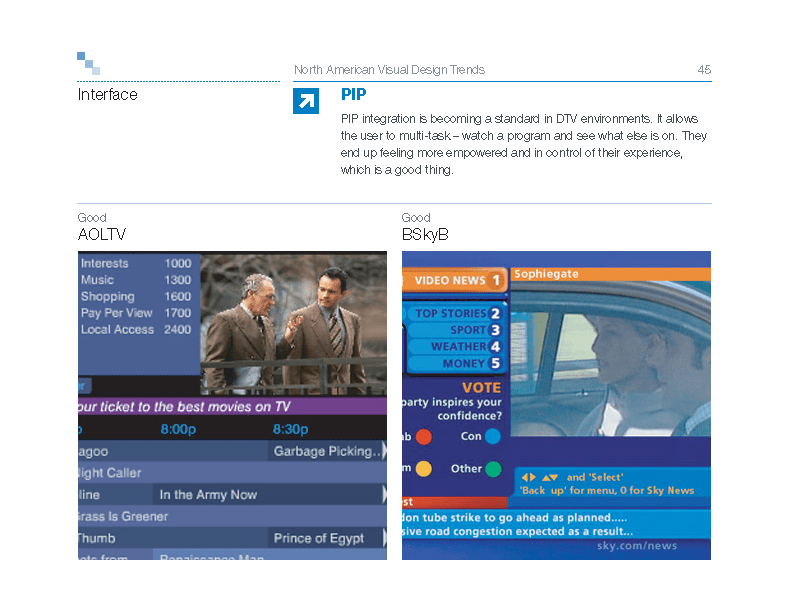Select the VIDEO NEWS 1 tab
This screenshot has height=612, width=792.
[x=455, y=280]
